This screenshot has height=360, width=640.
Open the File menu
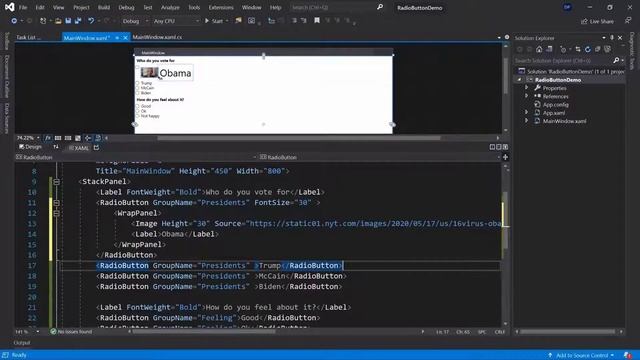tap(23, 7)
